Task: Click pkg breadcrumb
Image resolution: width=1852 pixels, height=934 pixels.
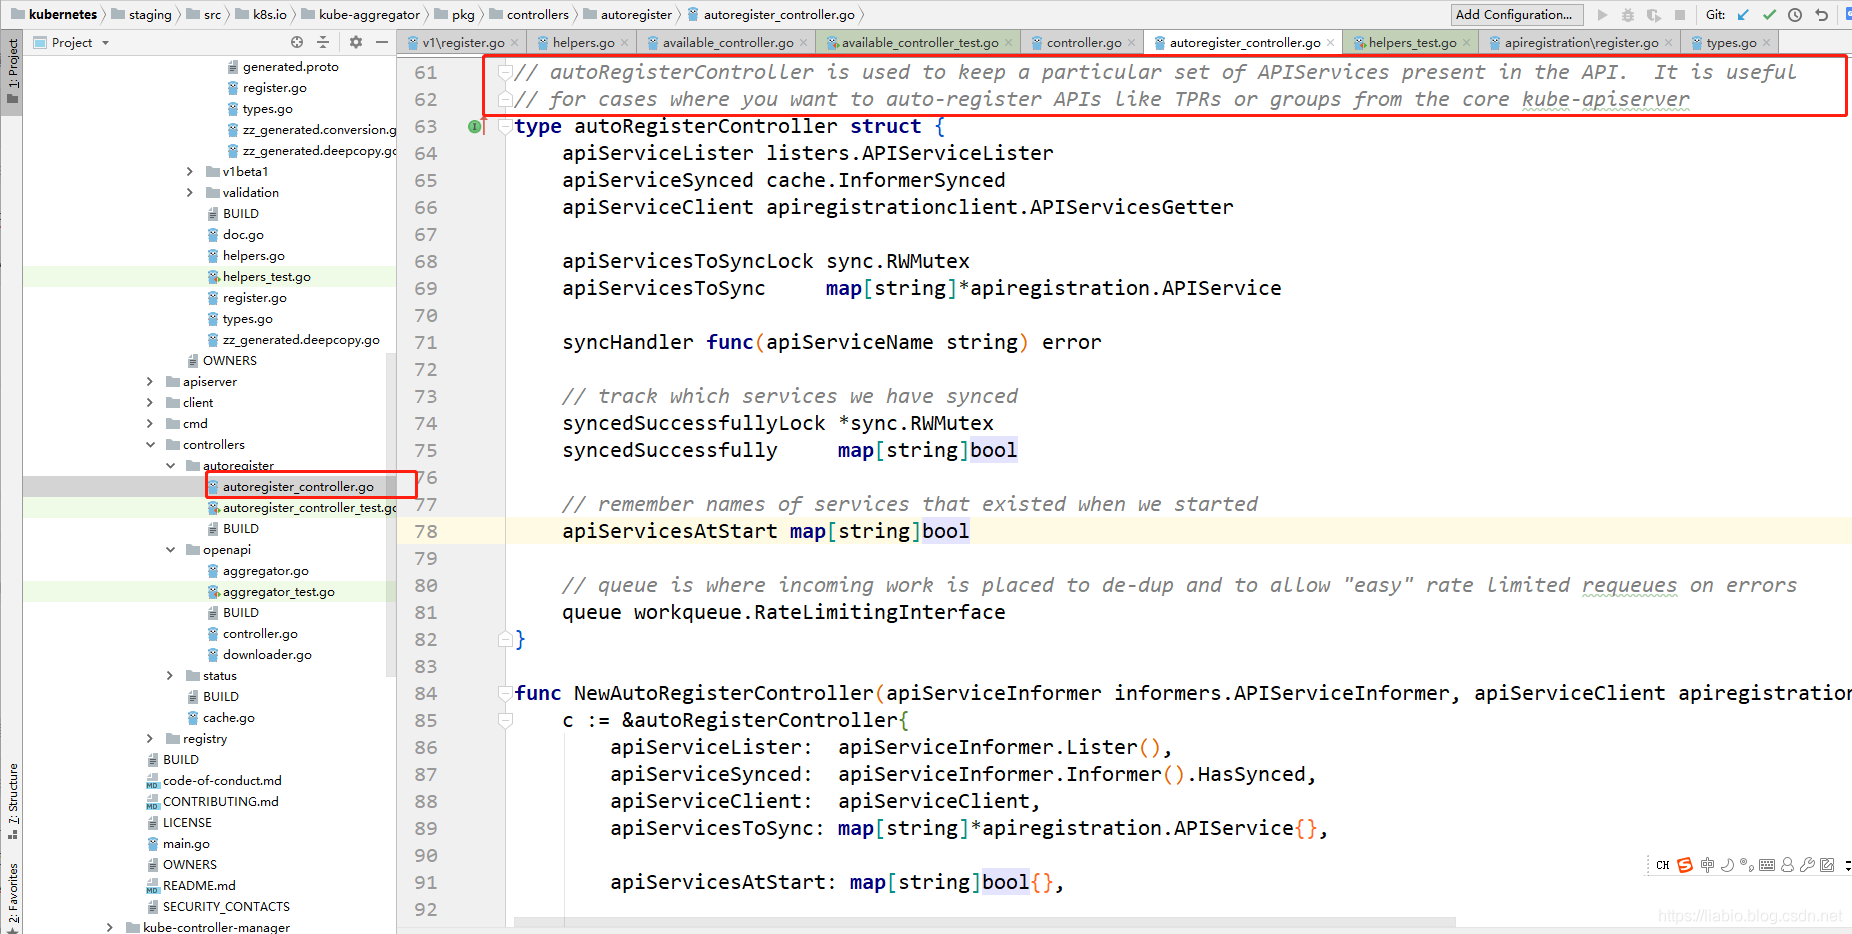Action: [463, 15]
